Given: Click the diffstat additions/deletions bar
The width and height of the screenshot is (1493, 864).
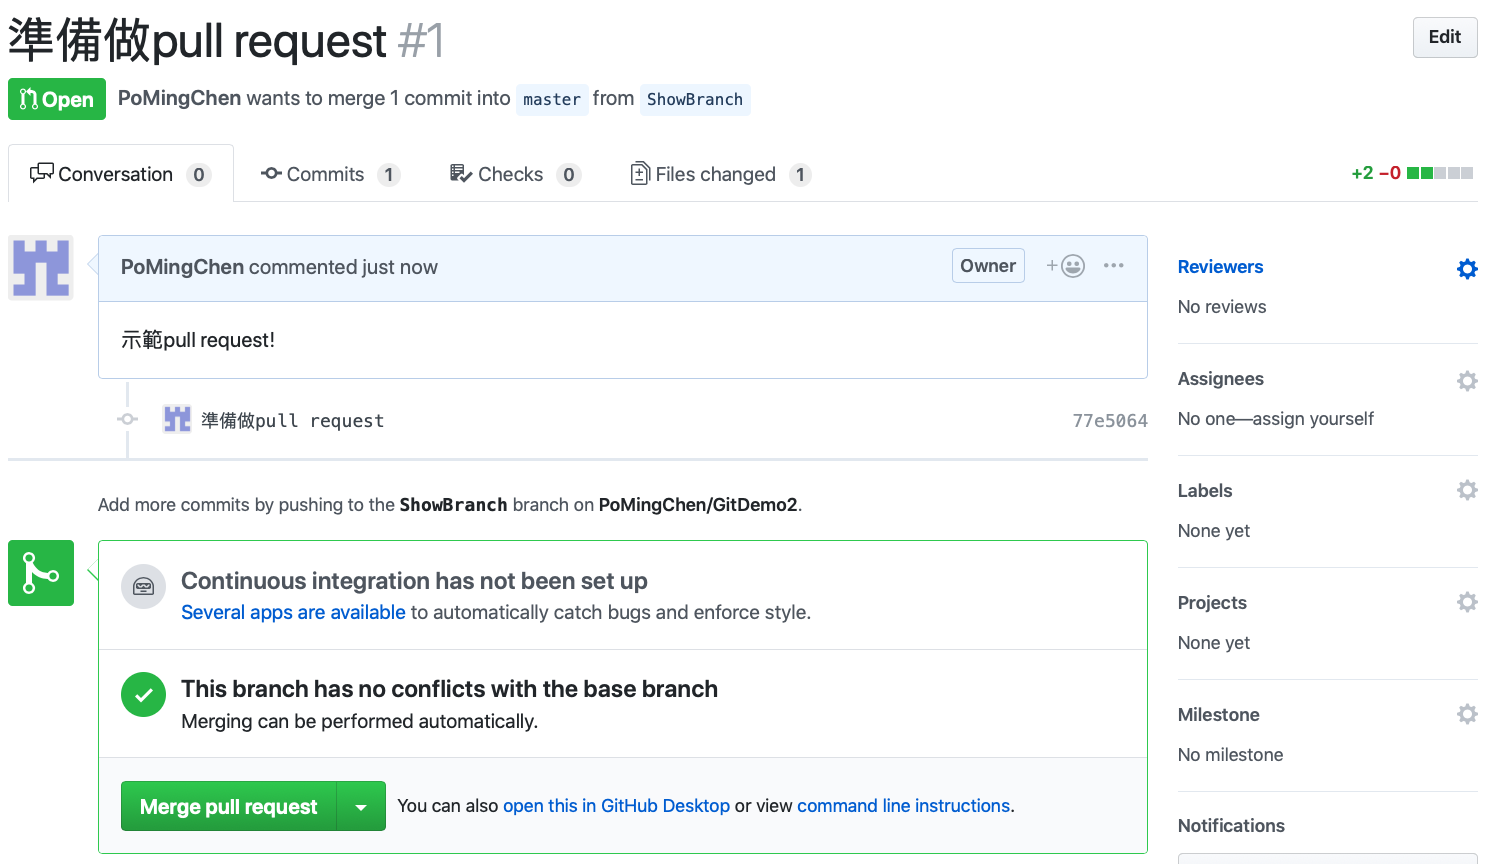Looking at the screenshot, I should (1439, 173).
